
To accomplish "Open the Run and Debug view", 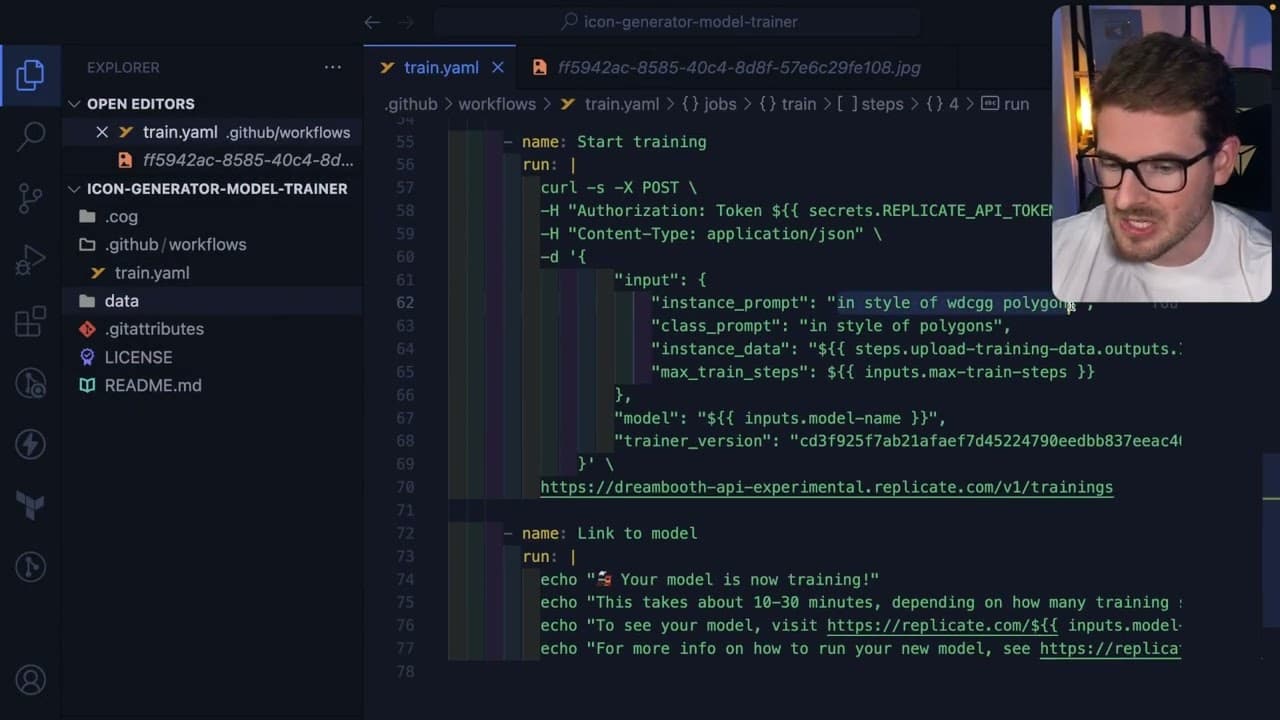I will pos(30,260).
